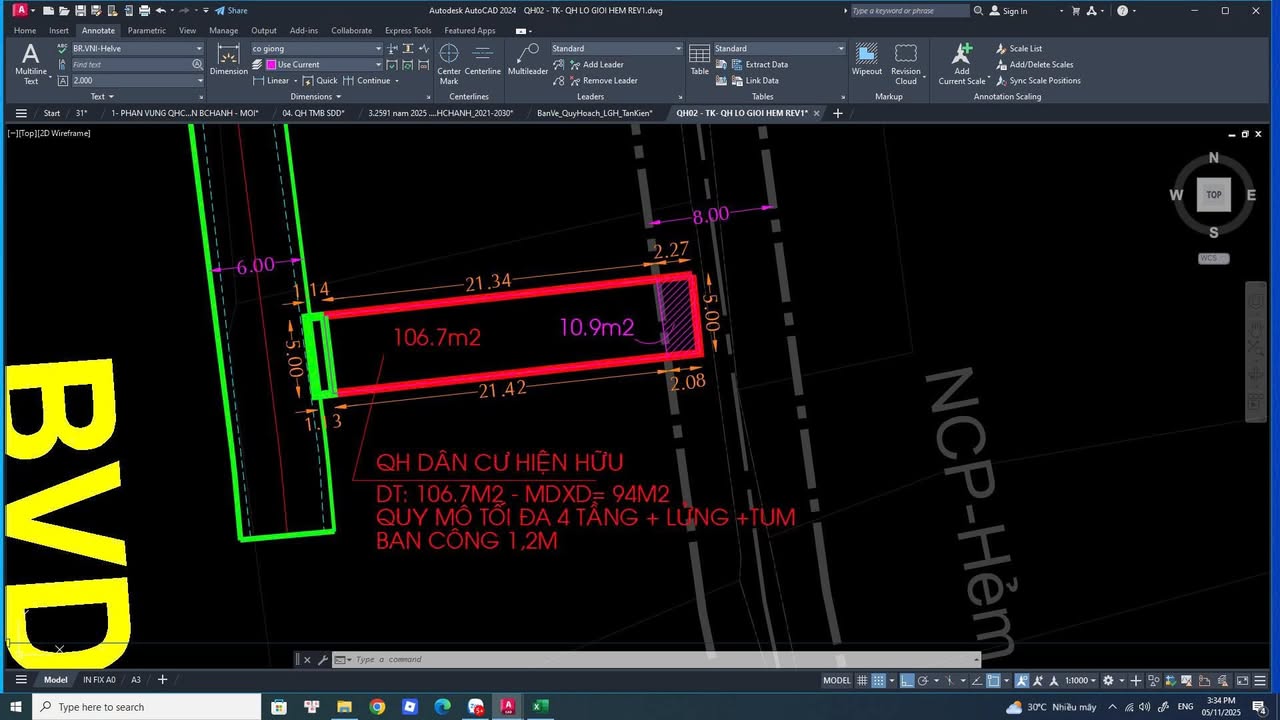Click inside the command line input
Viewport: 1280px width, 720px height.
pos(600,659)
